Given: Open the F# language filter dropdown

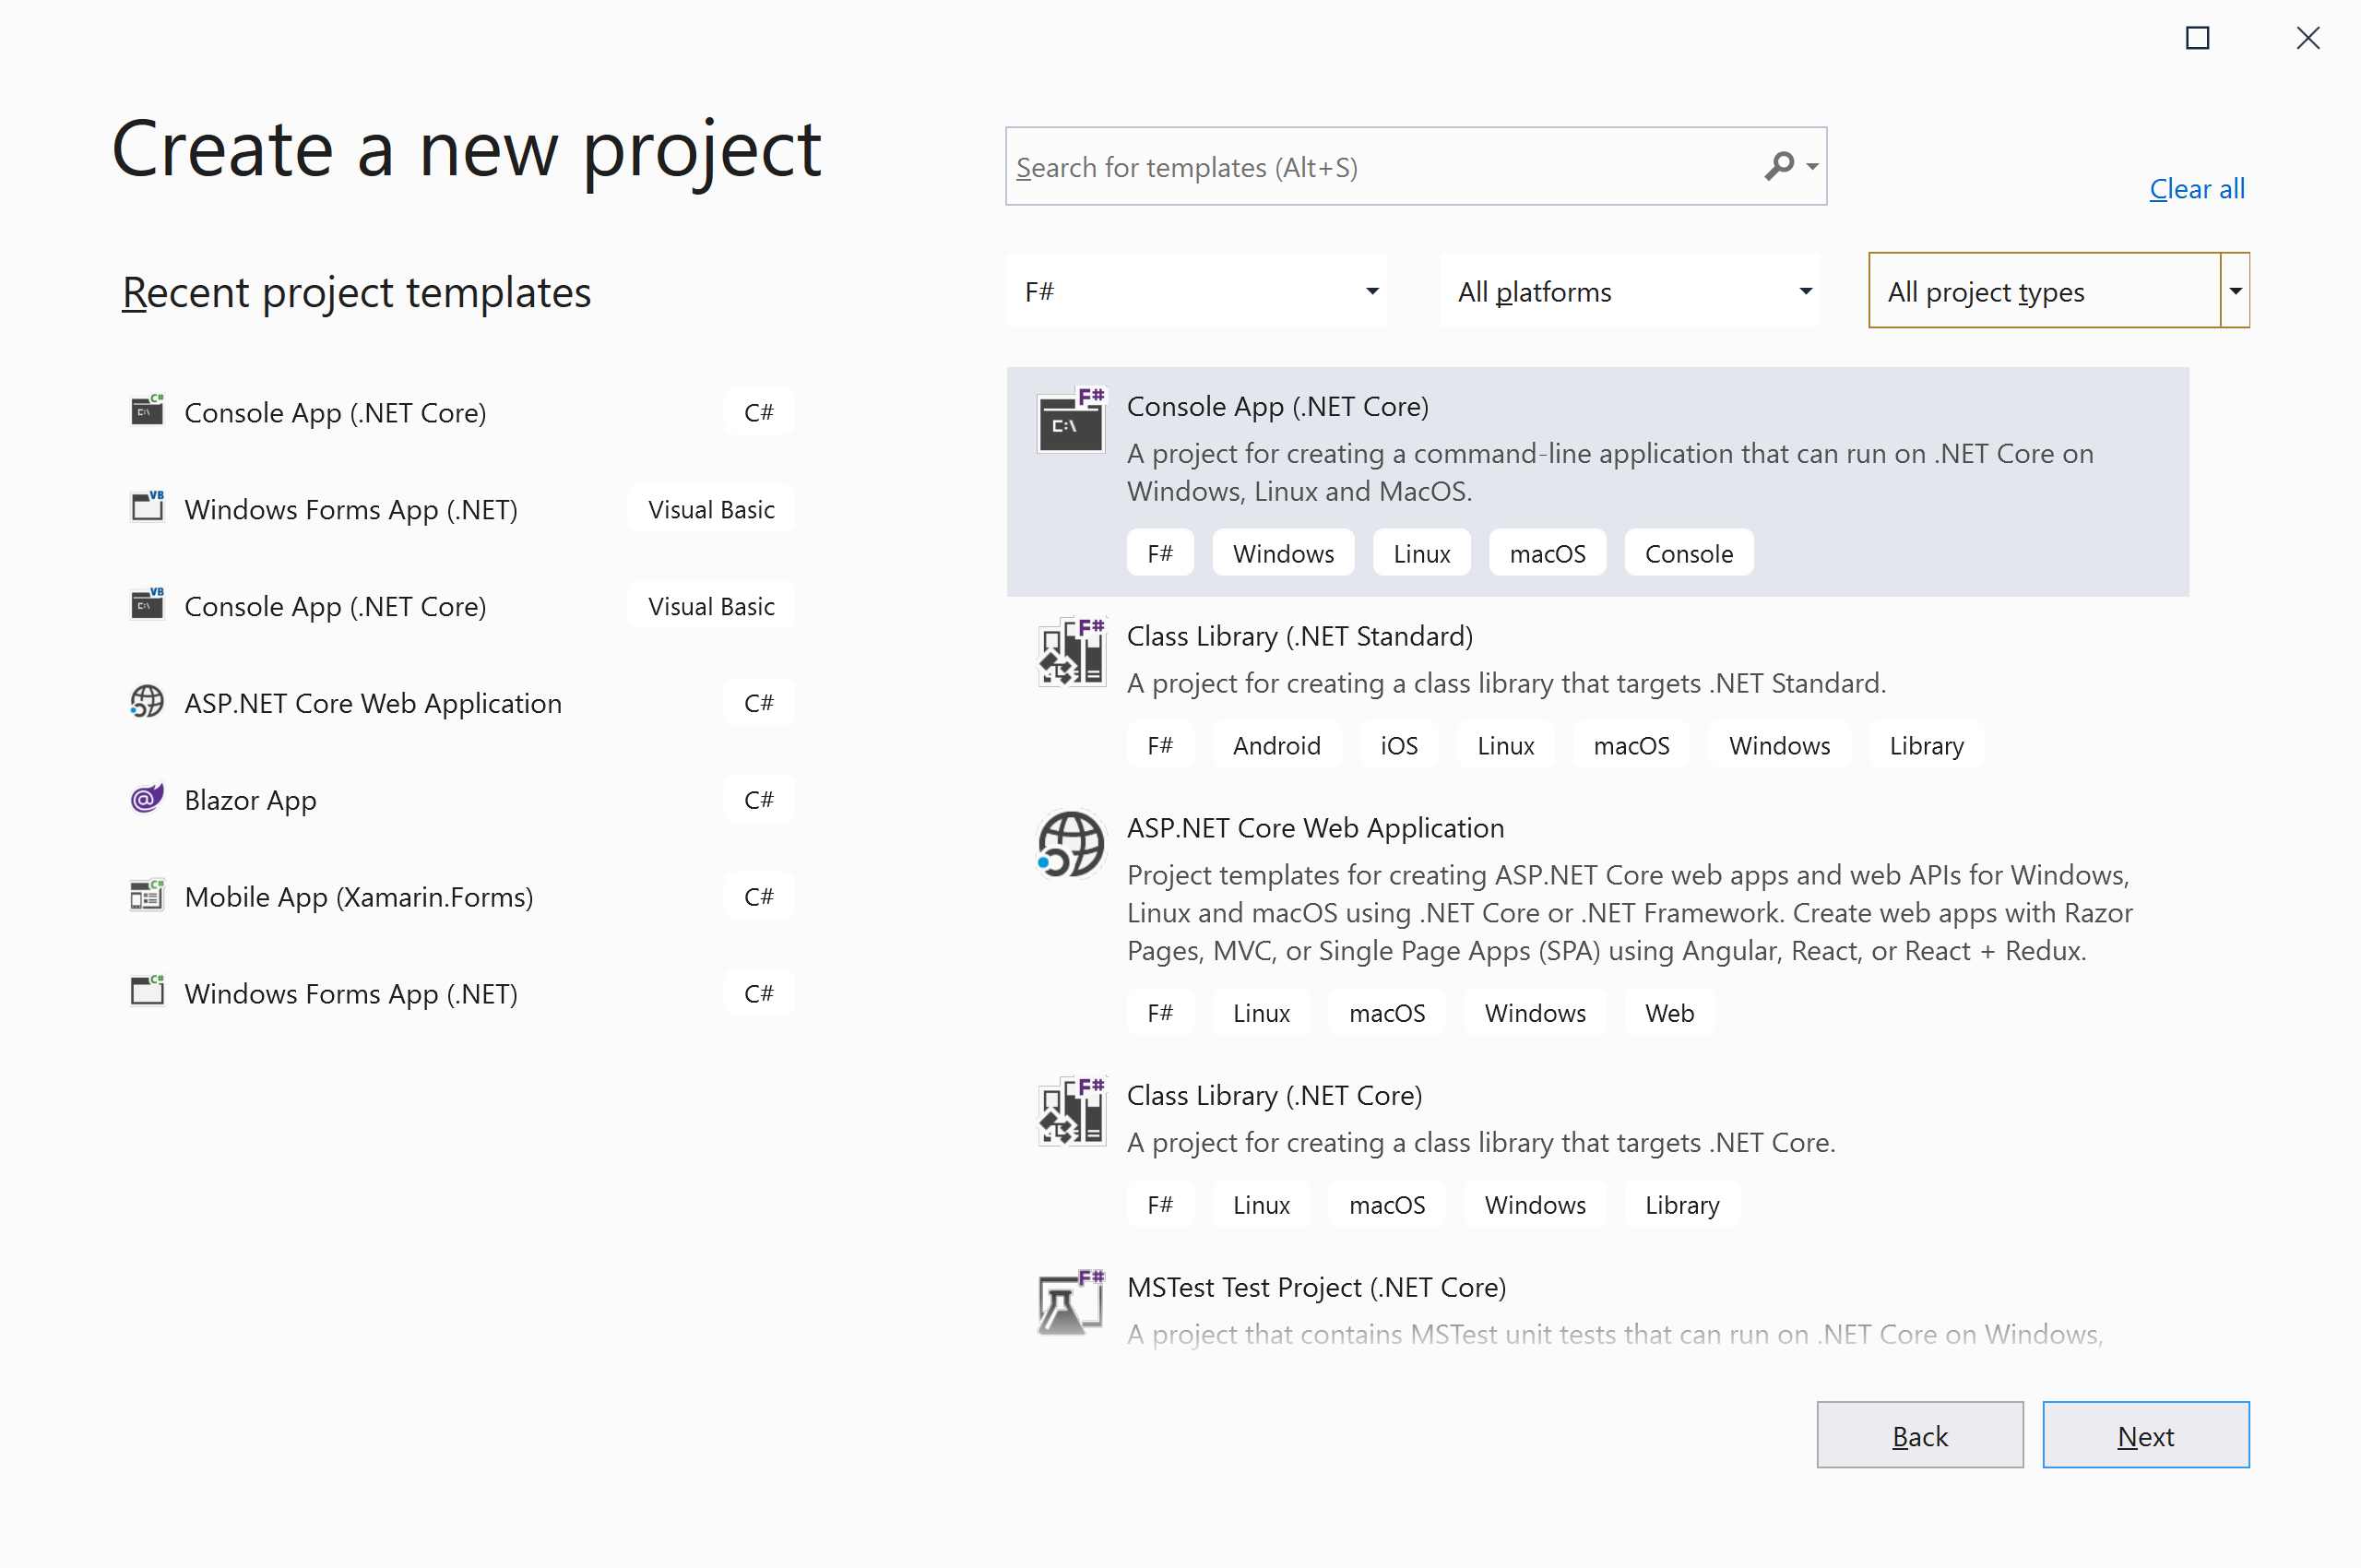Looking at the screenshot, I should [x=1196, y=291].
